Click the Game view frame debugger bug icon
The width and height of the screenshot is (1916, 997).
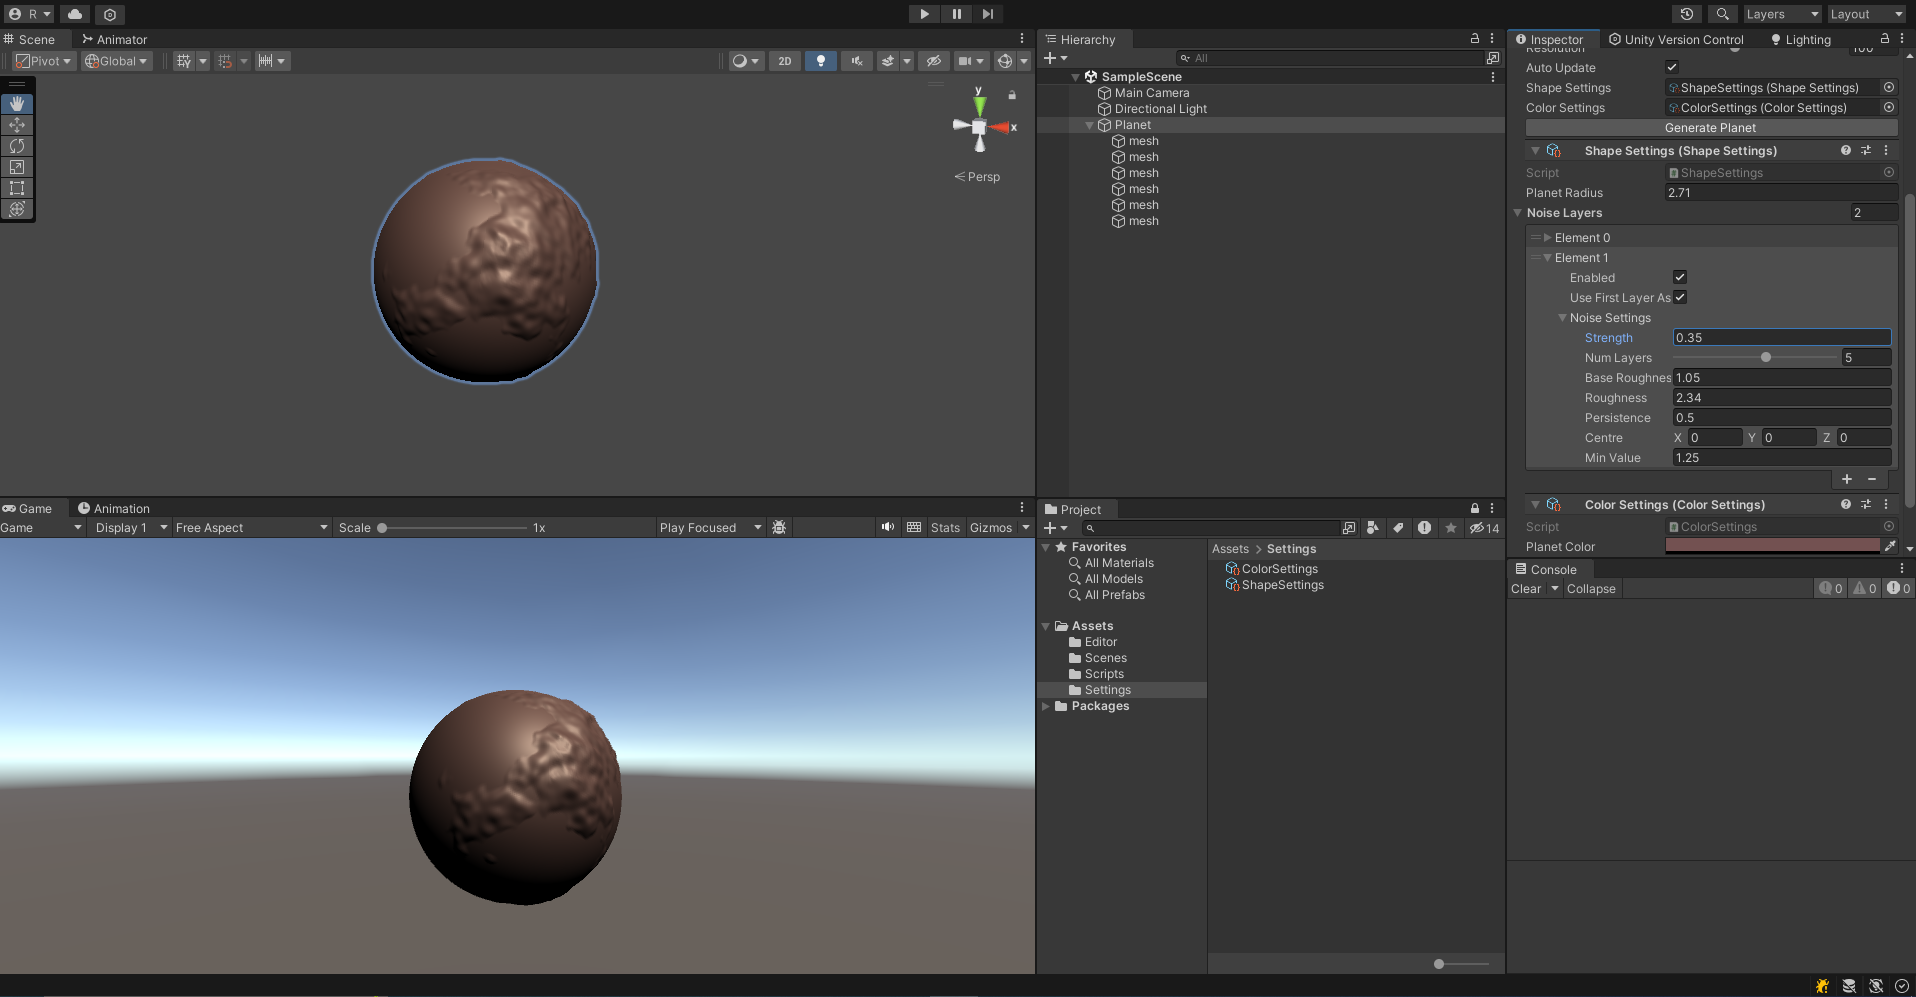(x=779, y=527)
